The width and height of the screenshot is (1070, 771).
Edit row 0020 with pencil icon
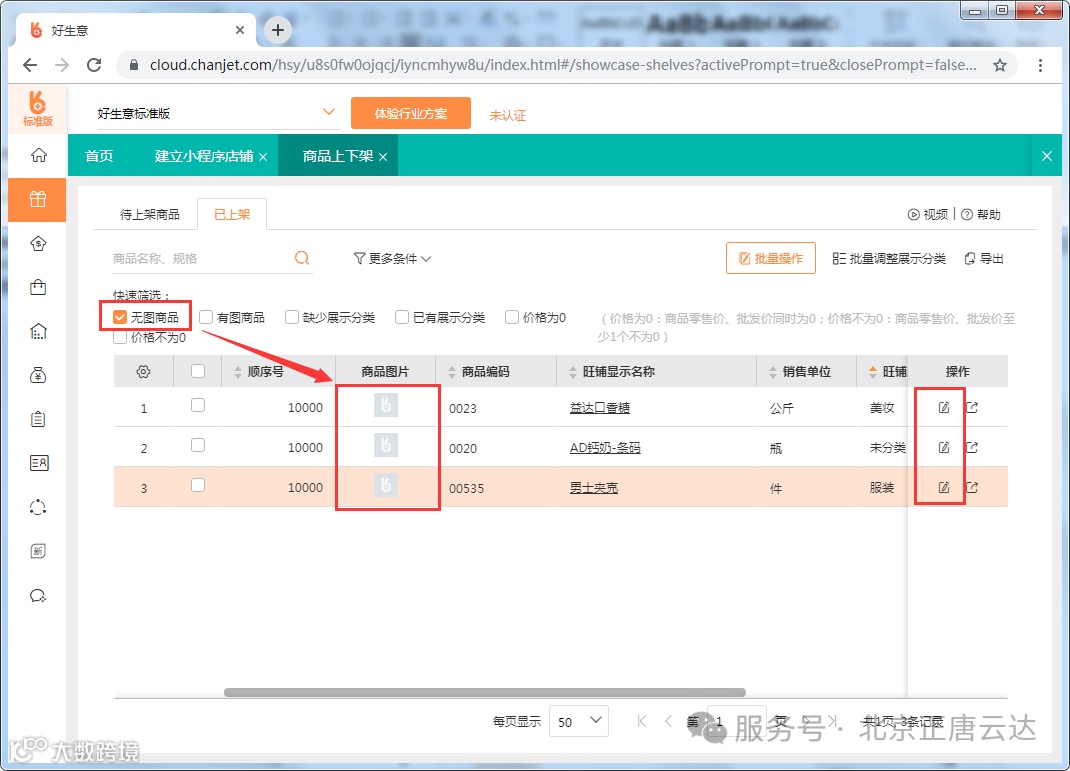point(944,448)
